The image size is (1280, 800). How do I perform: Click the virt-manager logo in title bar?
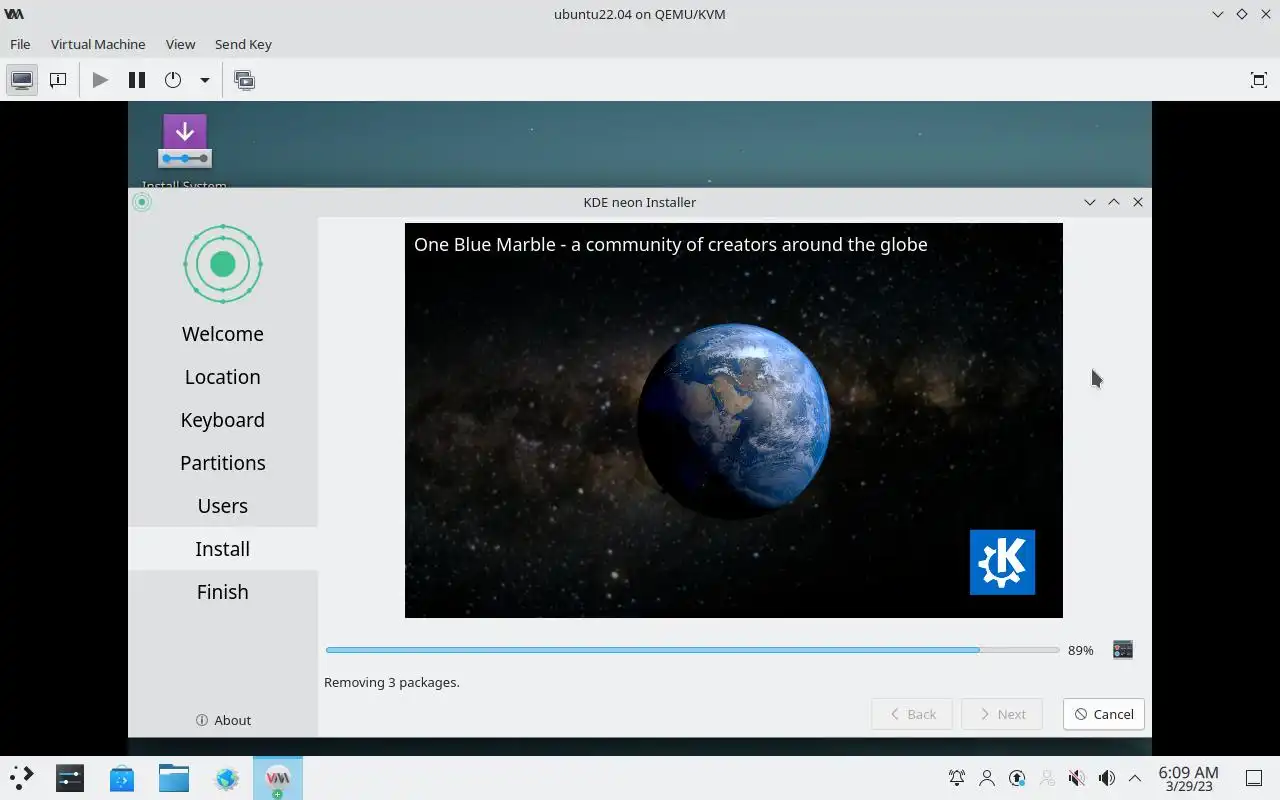14,14
